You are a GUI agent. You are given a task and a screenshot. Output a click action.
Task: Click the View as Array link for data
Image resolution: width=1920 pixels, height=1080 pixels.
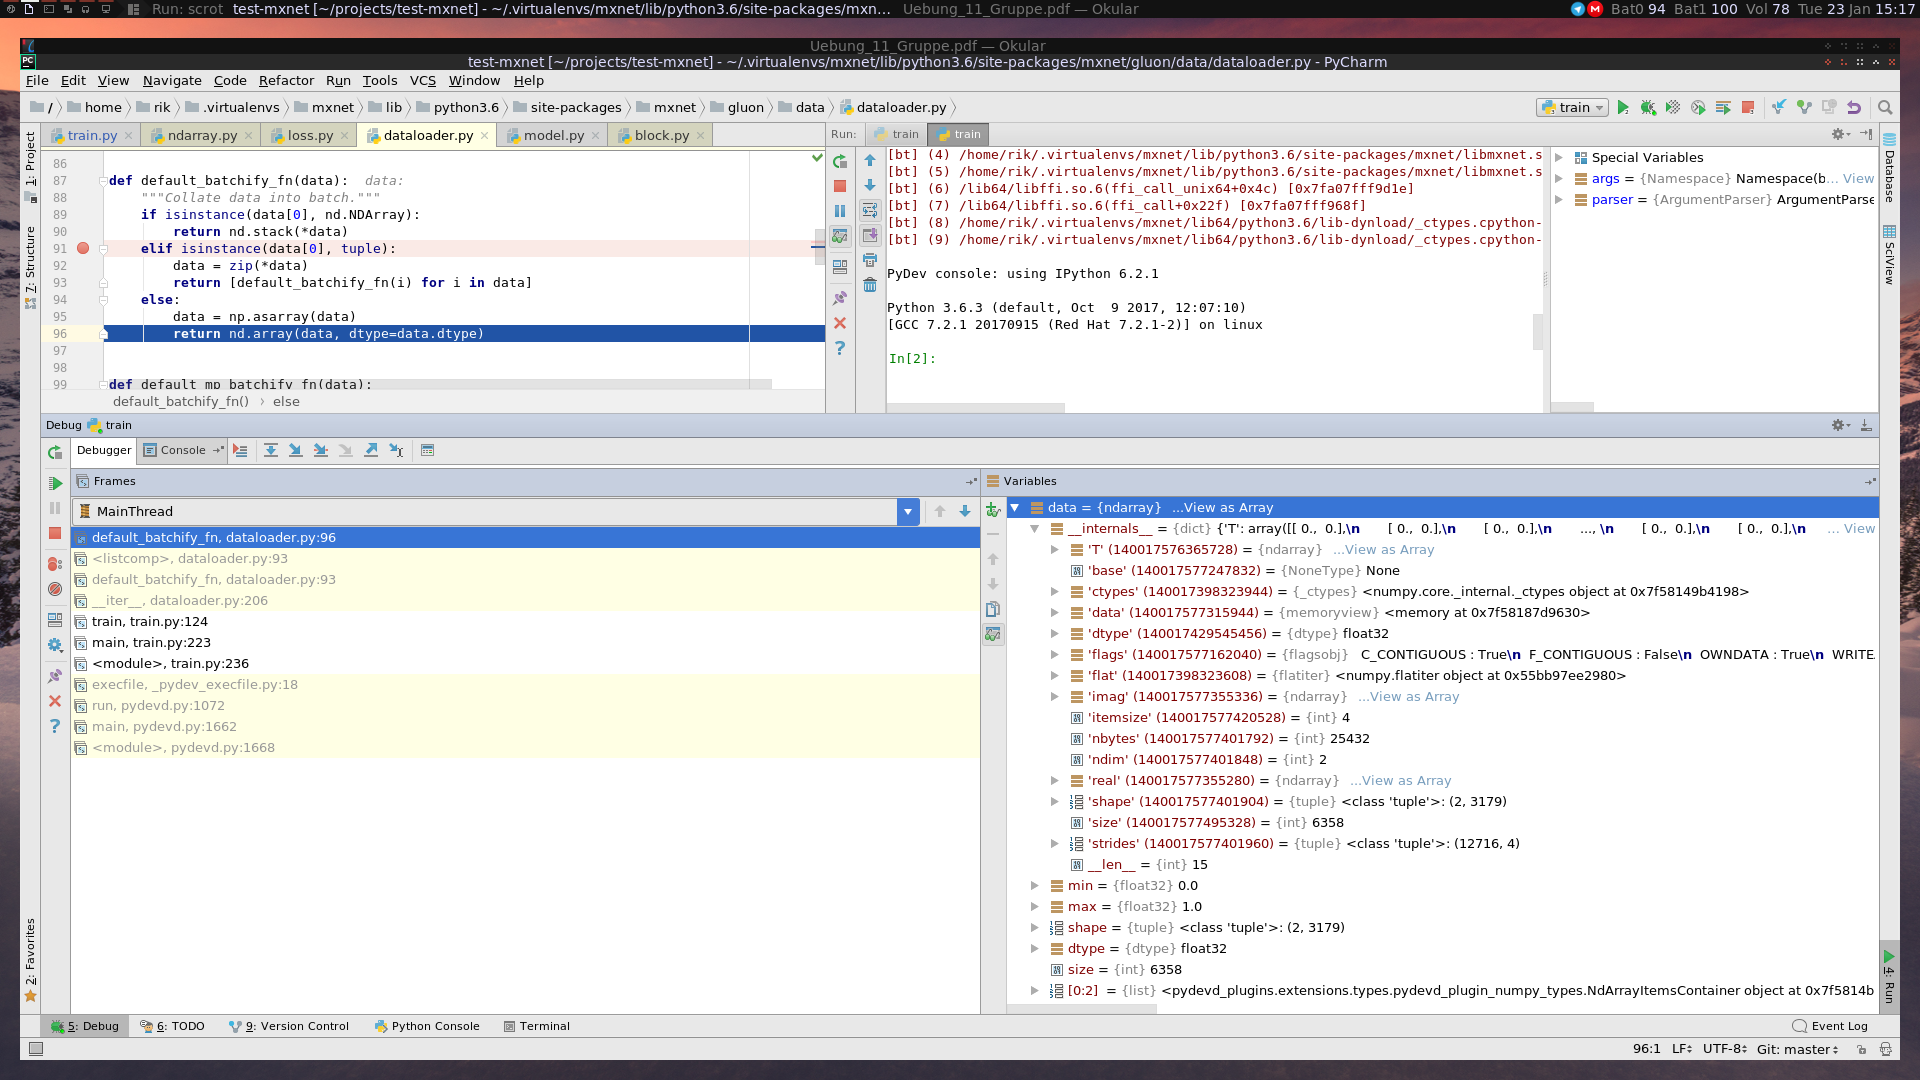coord(1224,507)
